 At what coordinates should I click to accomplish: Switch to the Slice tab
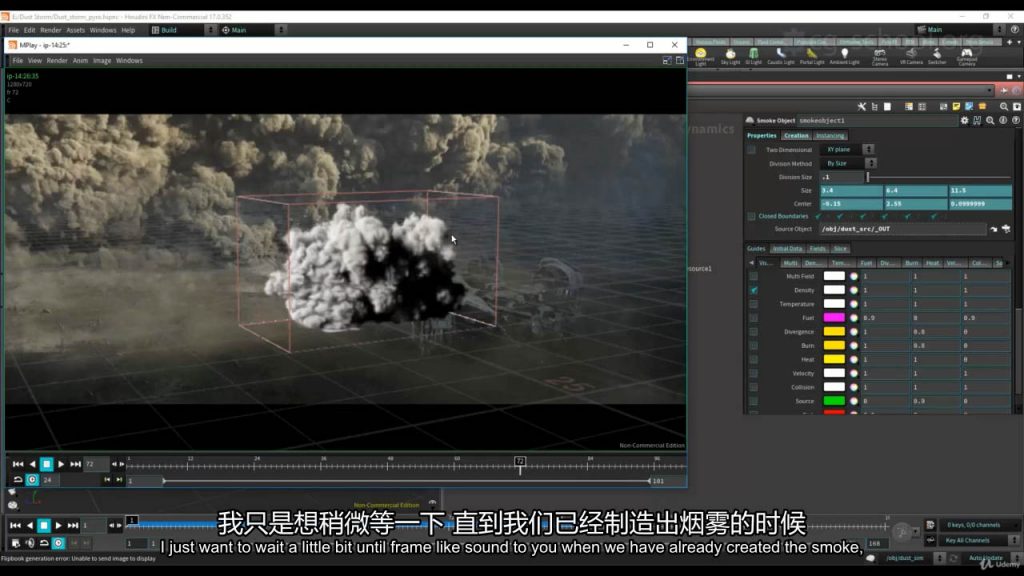pyautogui.click(x=840, y=249)
